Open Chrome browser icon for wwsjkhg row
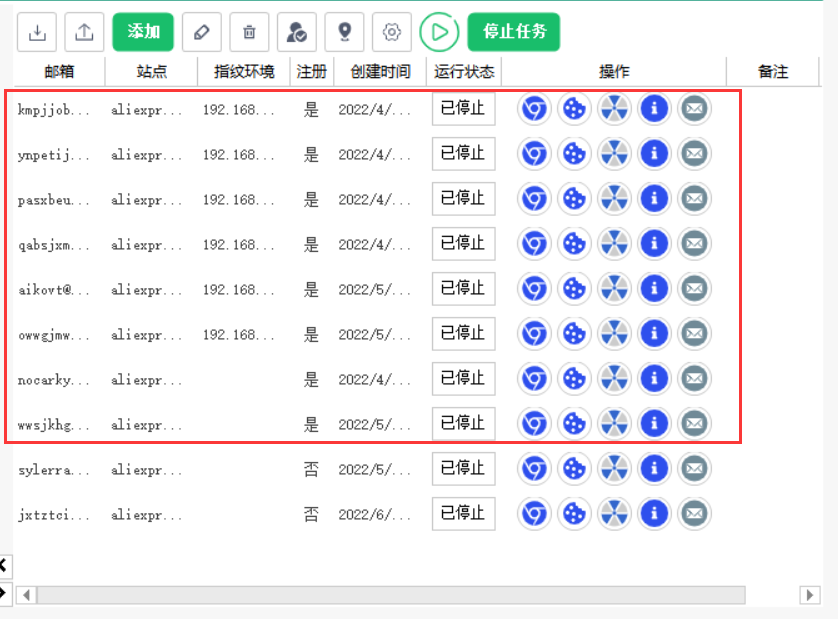This screenshot has width=838, height=619. 534,423
